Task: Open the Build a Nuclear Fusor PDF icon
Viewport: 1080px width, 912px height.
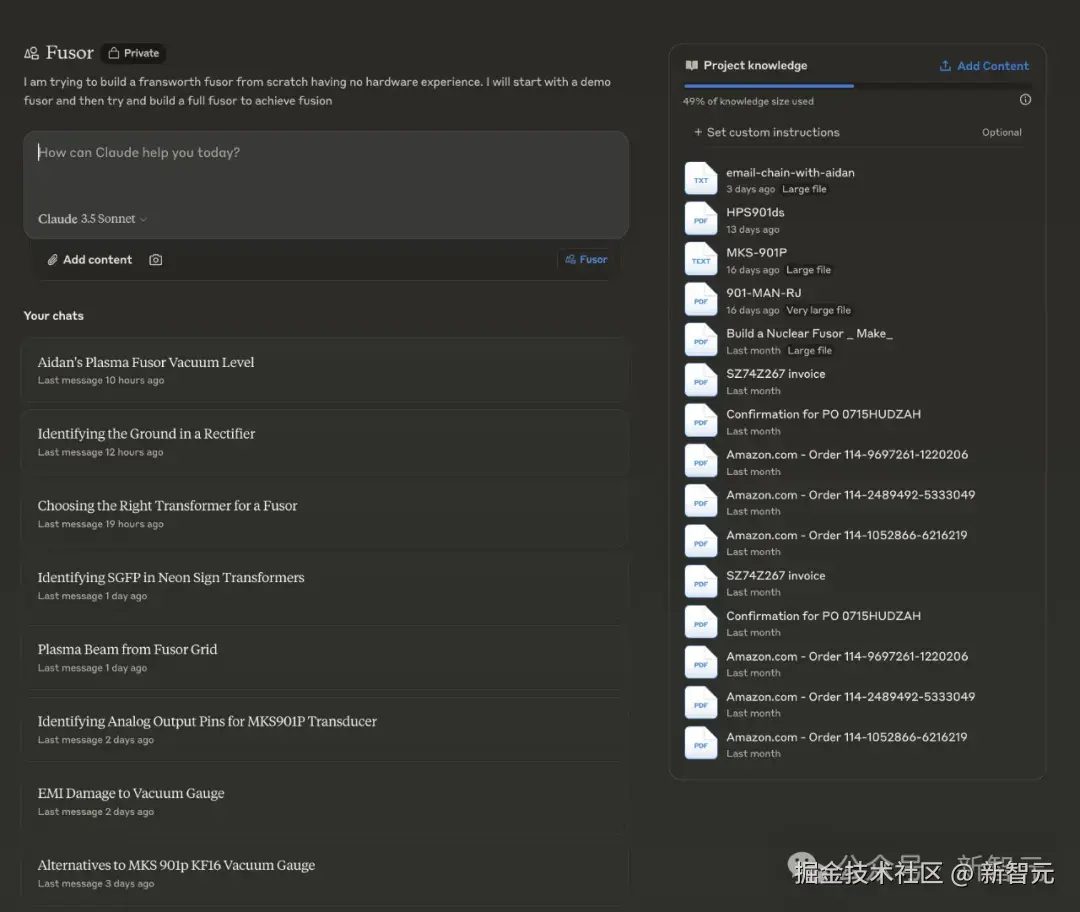Action: (700, 341)
